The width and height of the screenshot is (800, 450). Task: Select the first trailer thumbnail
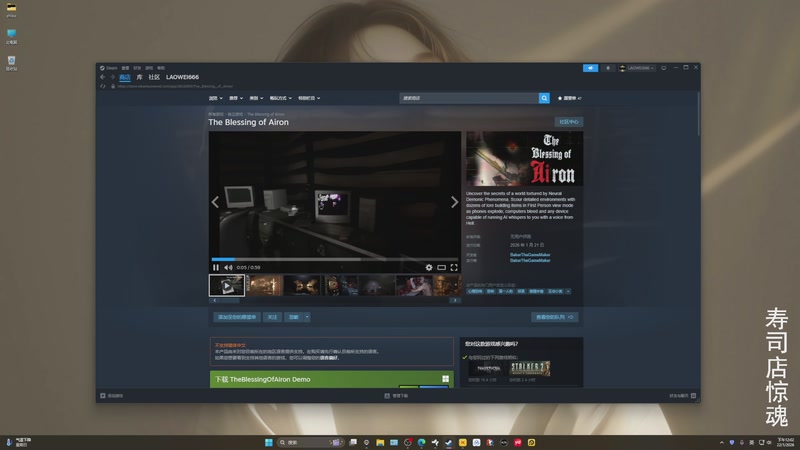(x=227, y=285)
